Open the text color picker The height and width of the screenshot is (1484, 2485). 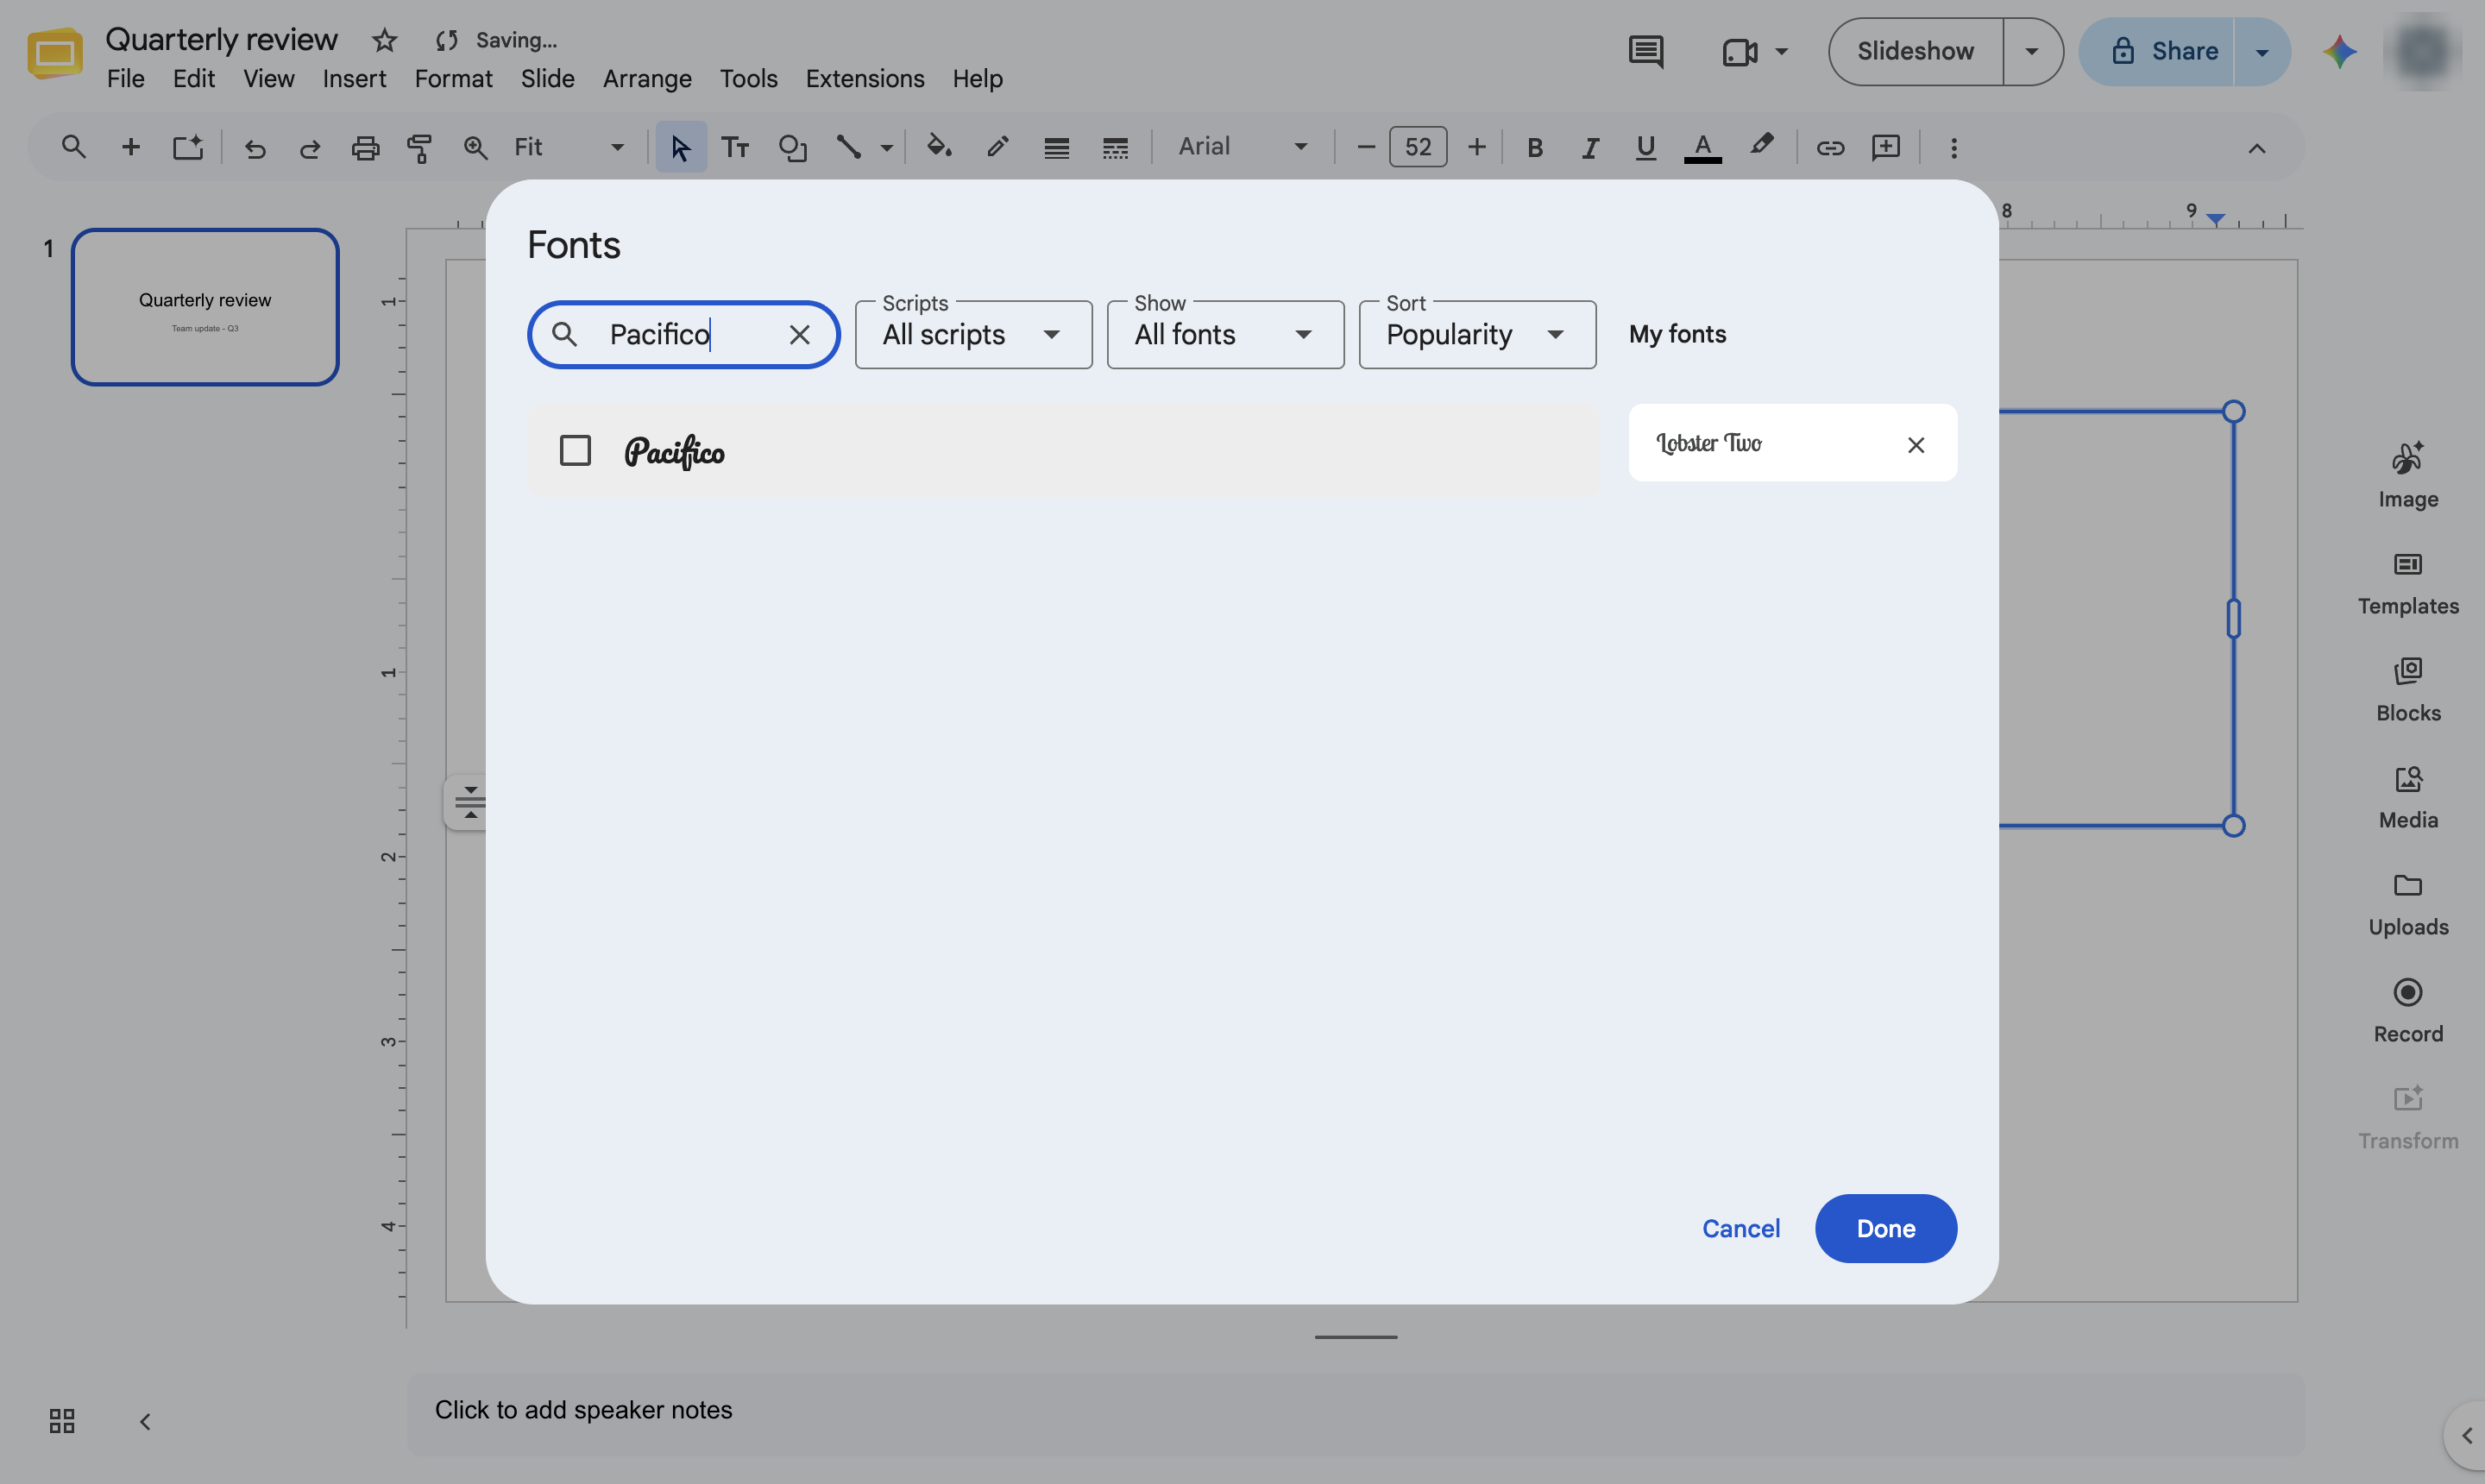tap(1702, 148)
